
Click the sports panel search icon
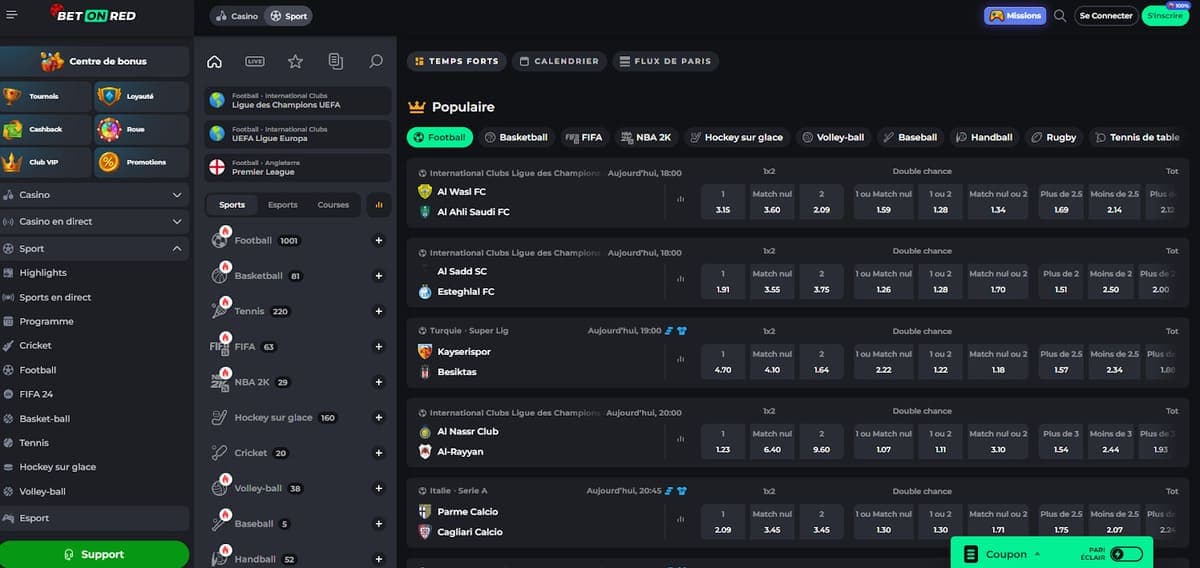376,61
